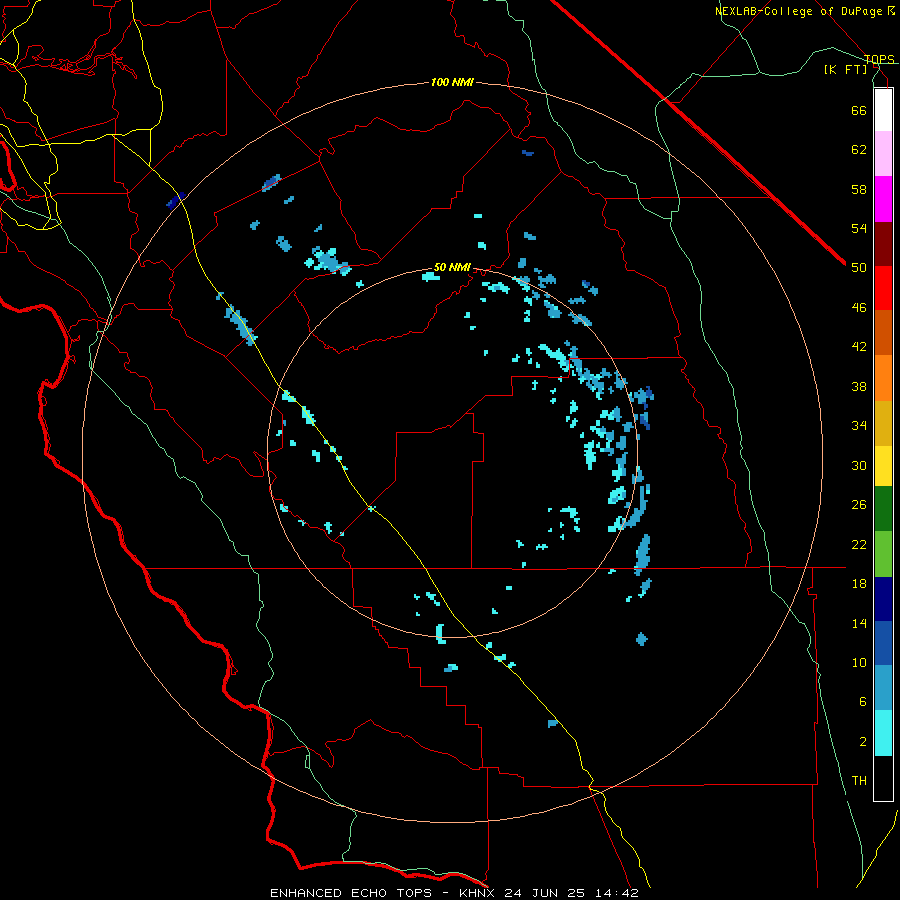This screenshot has height=900, width=900.
Task: Click the legend value 54
Action: [859, 228]
